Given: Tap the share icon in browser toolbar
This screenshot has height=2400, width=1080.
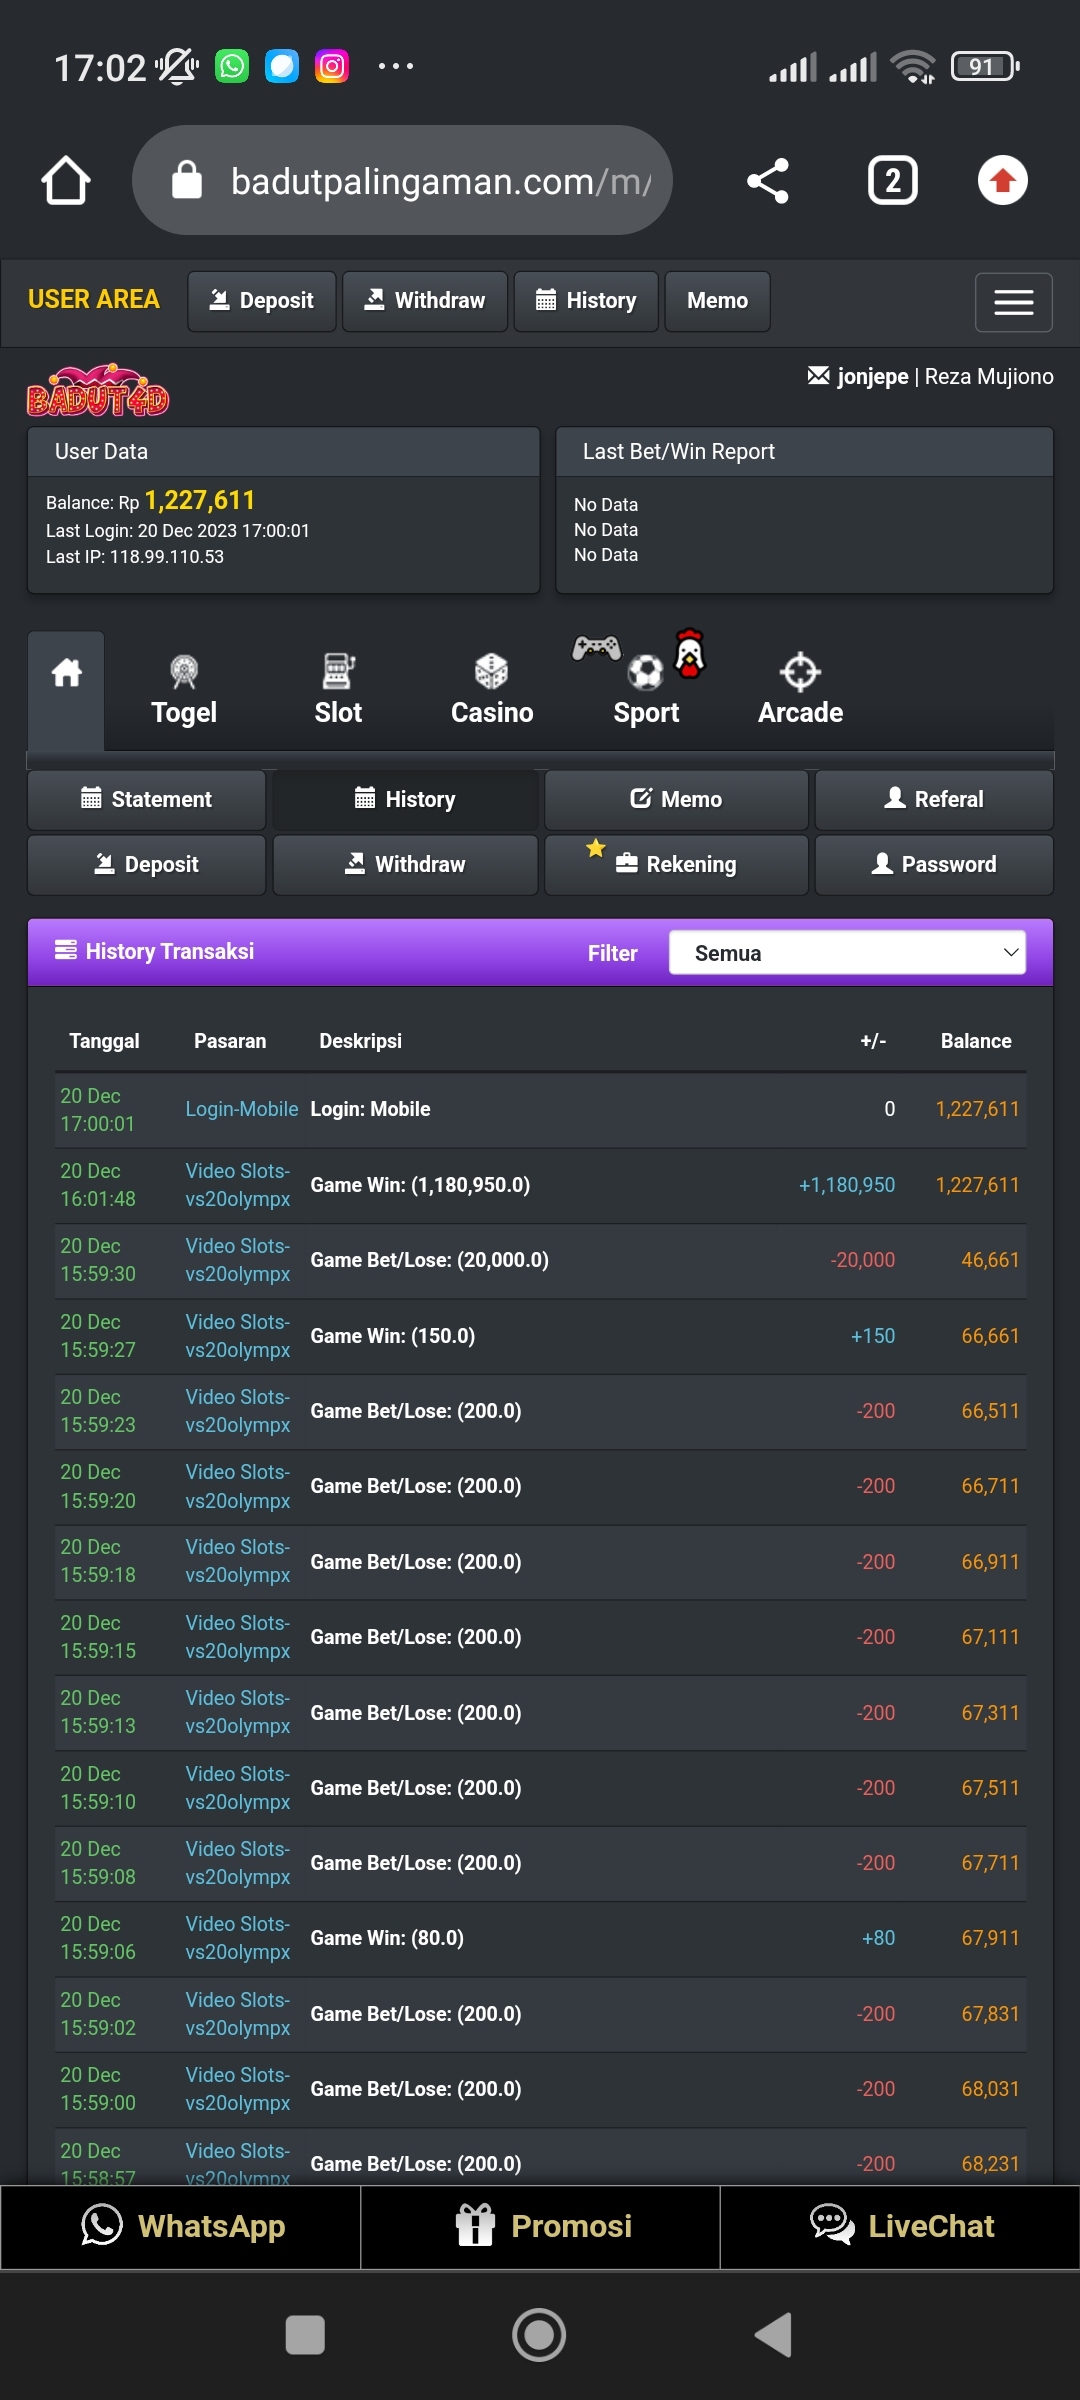Looking at the screenshot, I should coord(768,181).
